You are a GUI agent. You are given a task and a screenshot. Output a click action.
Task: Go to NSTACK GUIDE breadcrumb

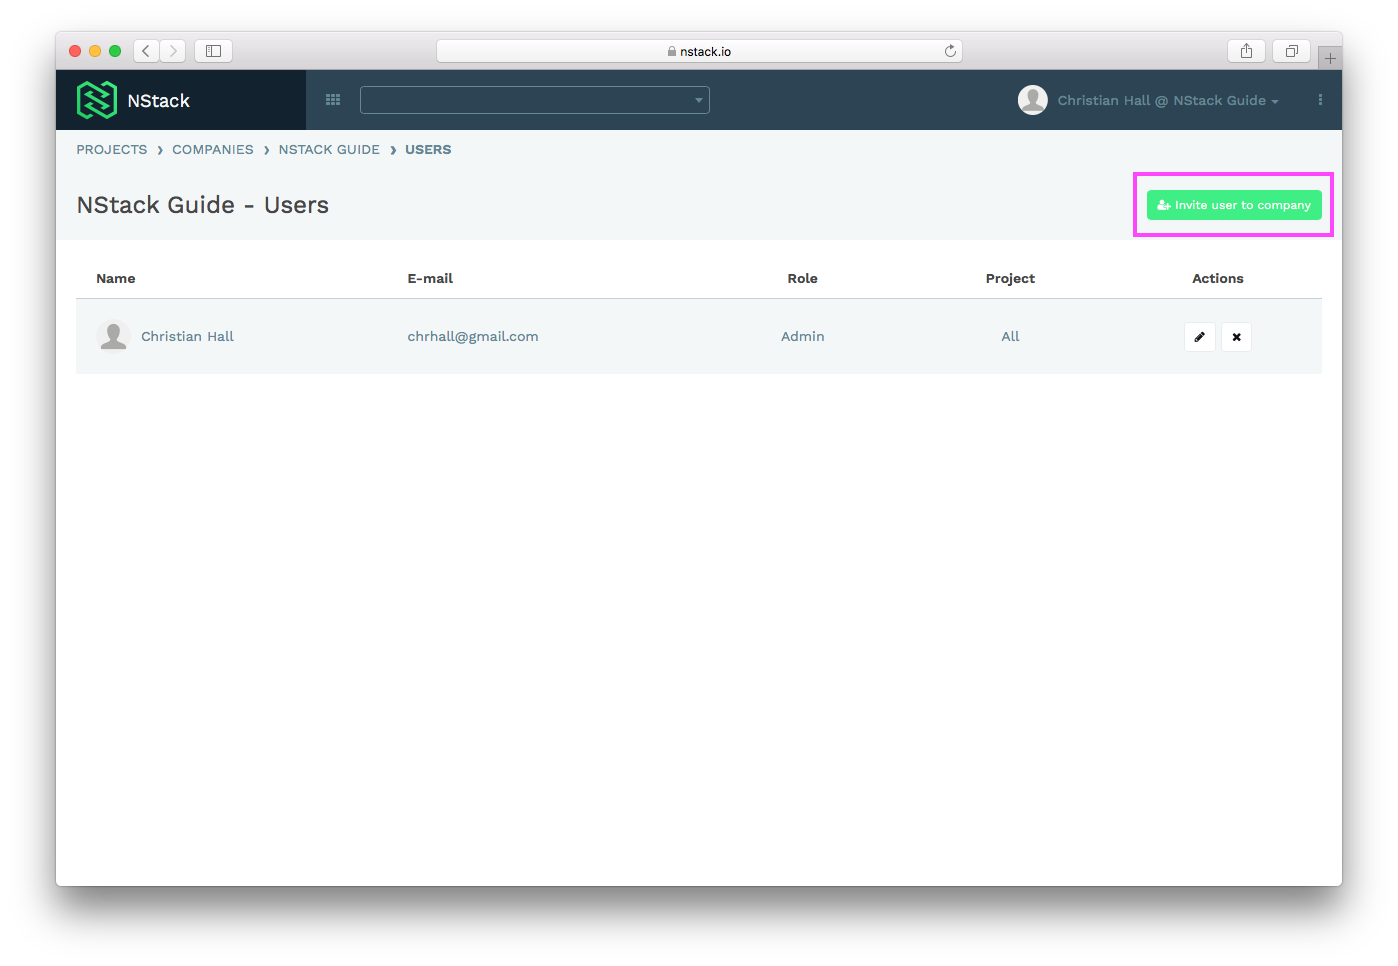(x=329, y=150)
